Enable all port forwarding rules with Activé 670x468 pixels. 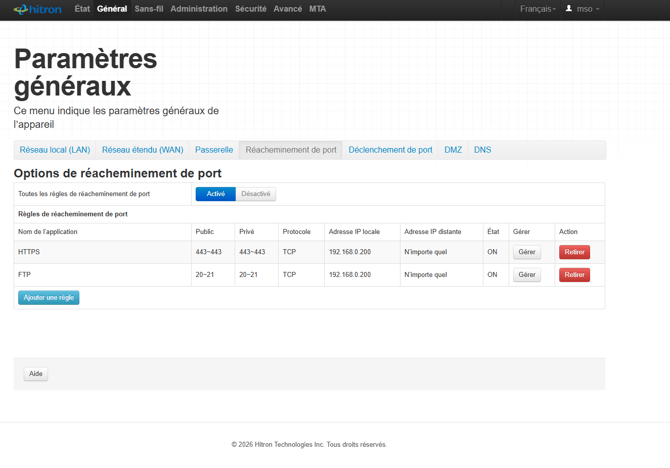click(216, 194)
